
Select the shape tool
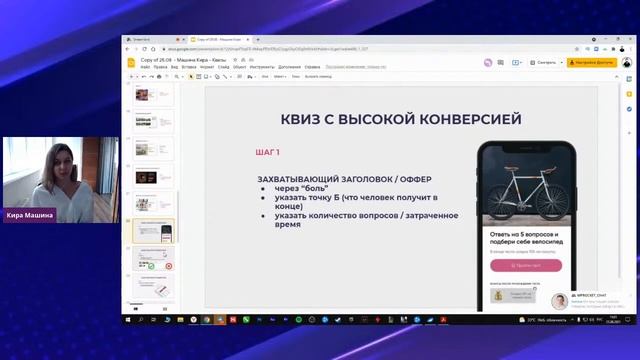(217, 77)
